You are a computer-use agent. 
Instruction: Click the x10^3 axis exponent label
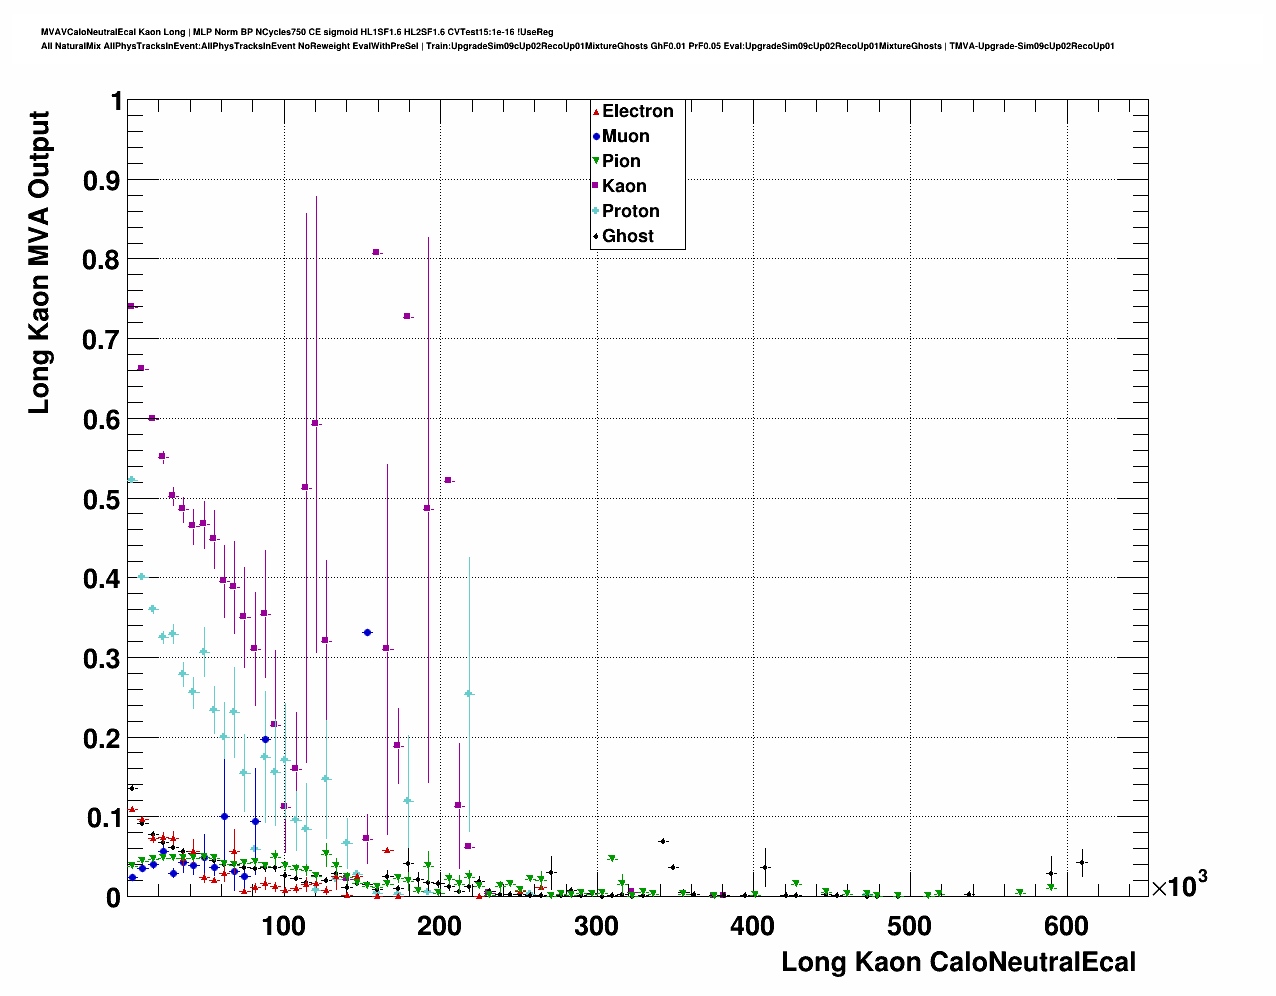pyautogui.click(x=1179, y=884)
